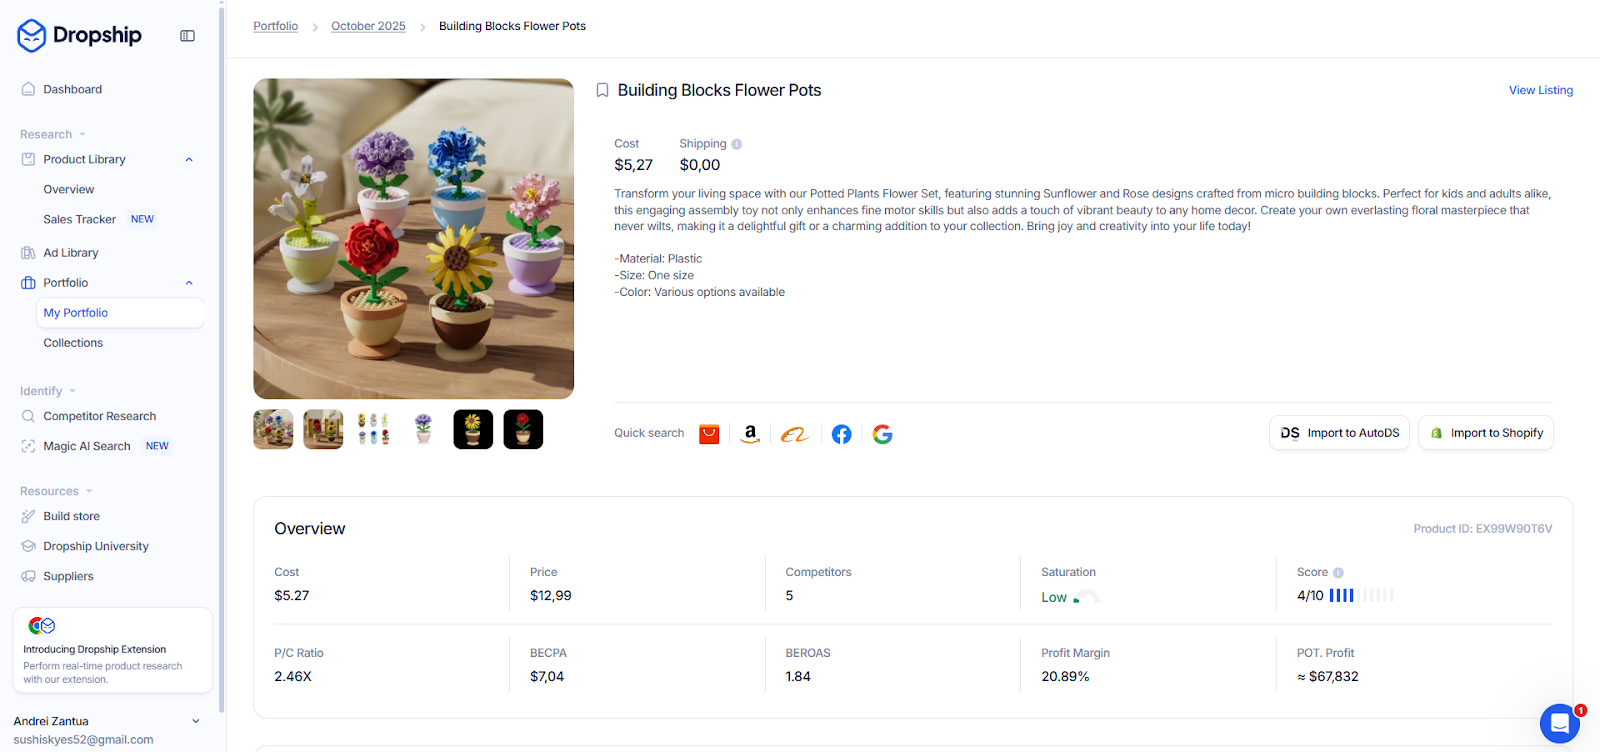Click the AliExpress quick search icon
Image resolution: width=1600 pixels, height=752 pixels.
[x=709, y=434]
